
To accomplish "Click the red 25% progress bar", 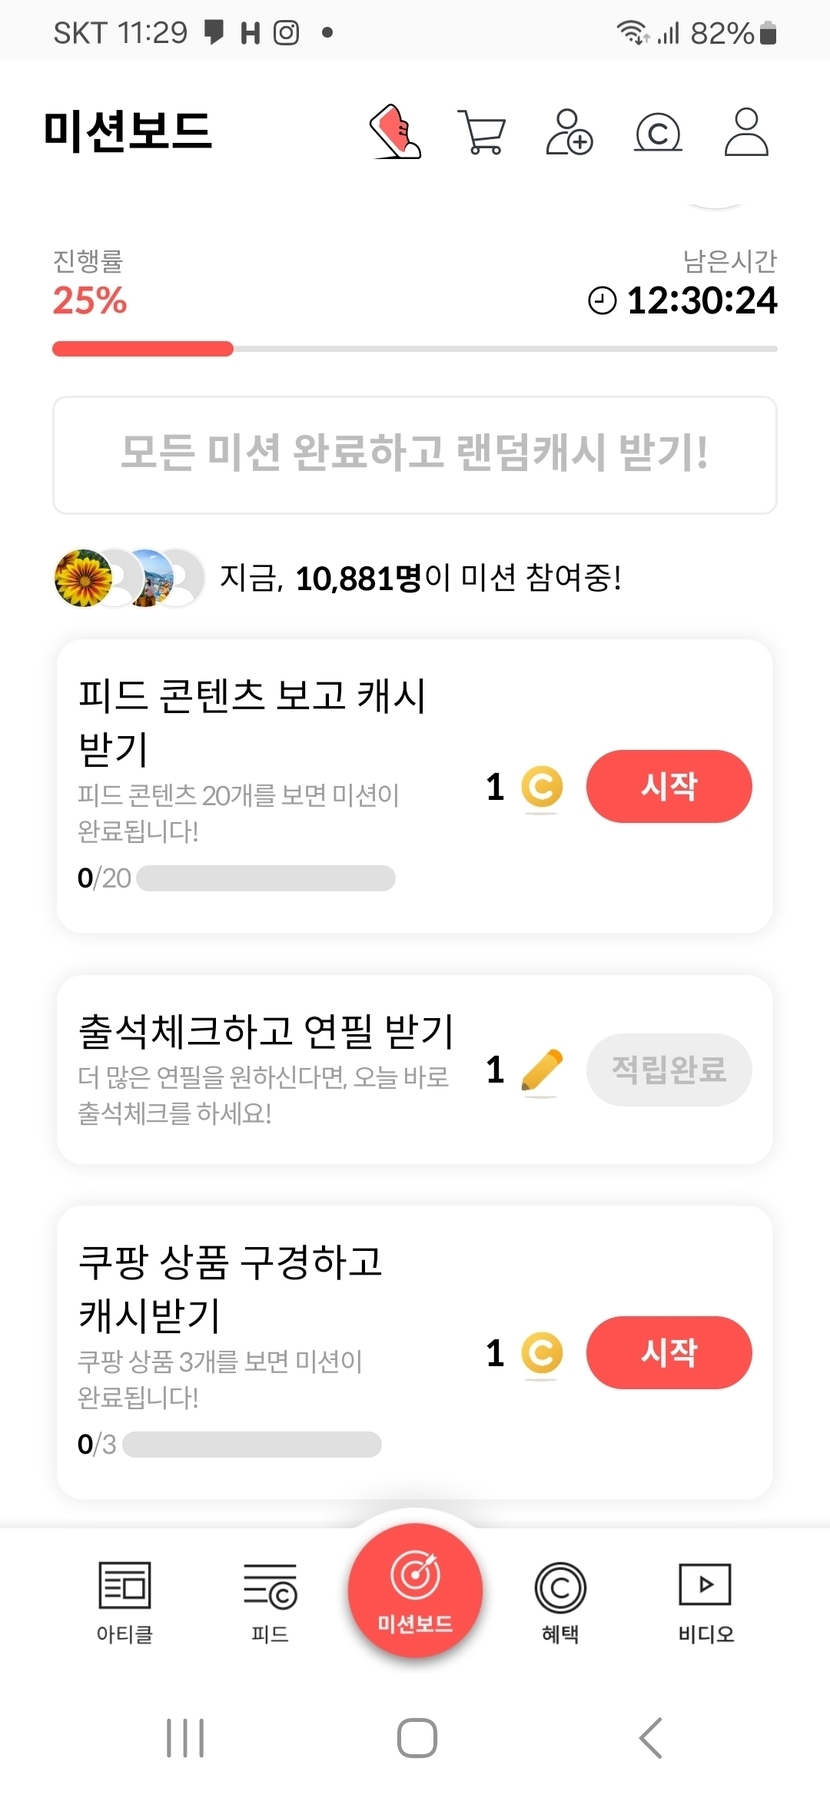I will pyautogui.click(x=143, y=349).
